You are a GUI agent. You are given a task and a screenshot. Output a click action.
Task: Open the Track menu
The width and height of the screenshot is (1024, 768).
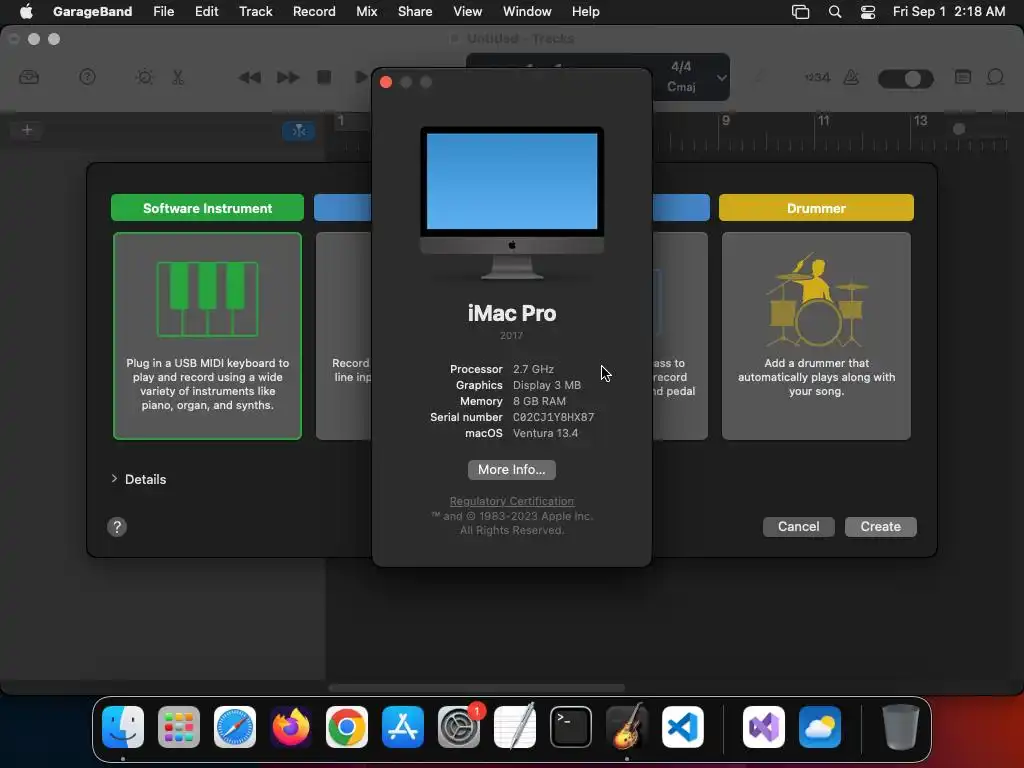coord(255,11)
